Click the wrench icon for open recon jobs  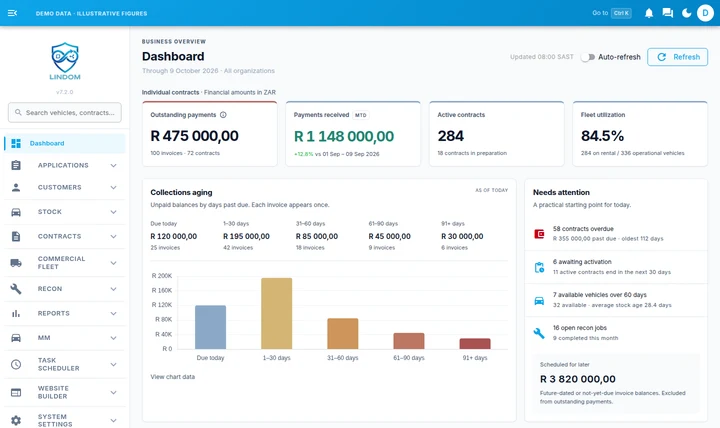(539, 333)
